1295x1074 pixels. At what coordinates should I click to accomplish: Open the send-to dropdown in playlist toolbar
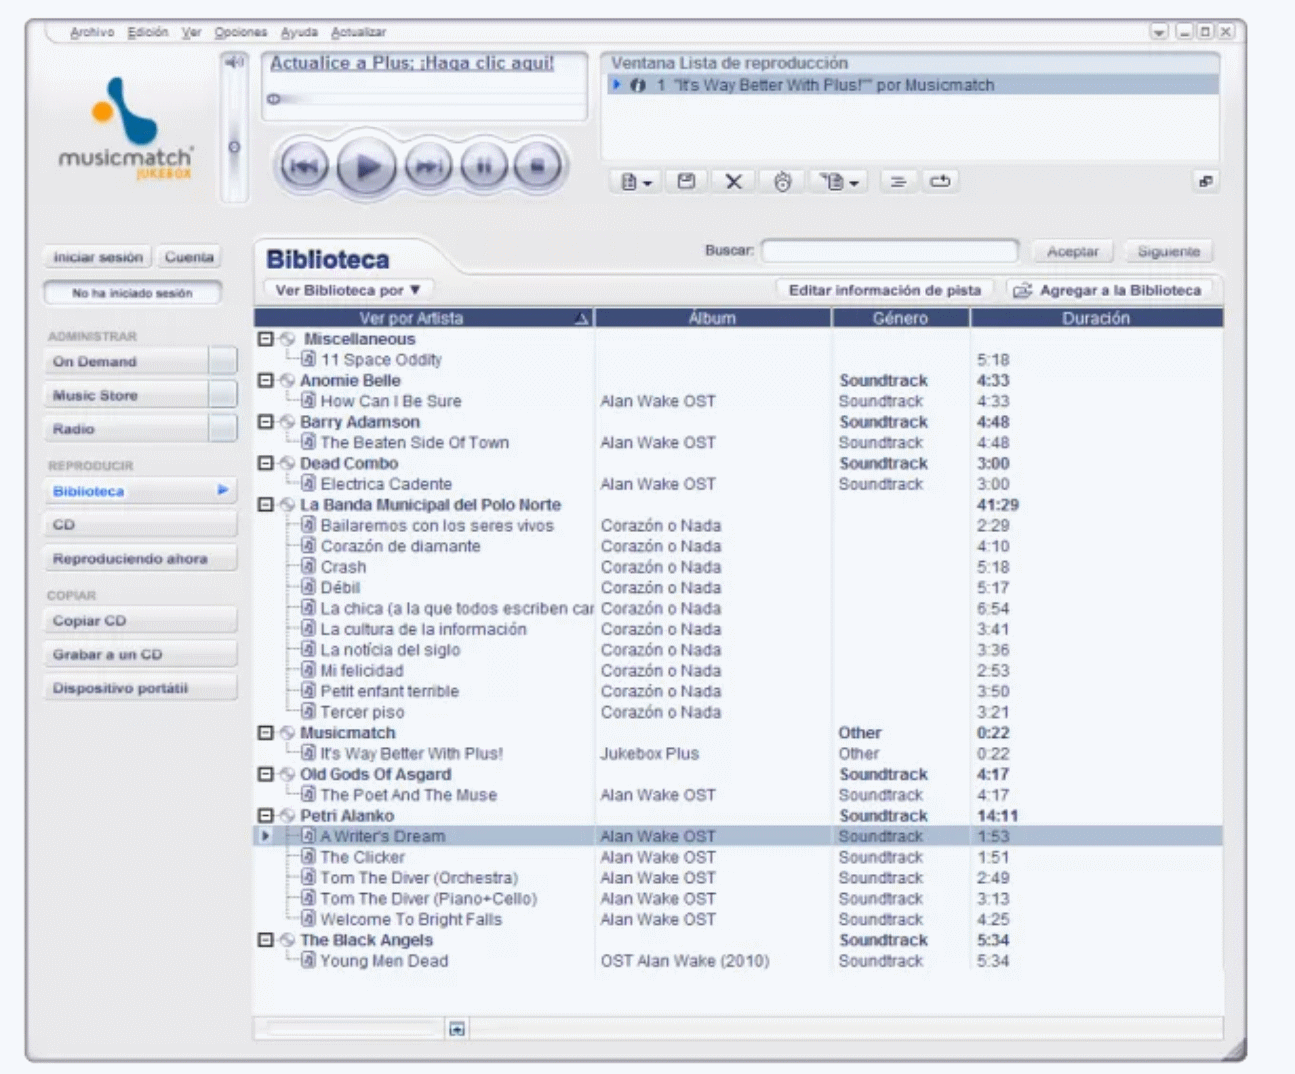click(x=839, y=182)
